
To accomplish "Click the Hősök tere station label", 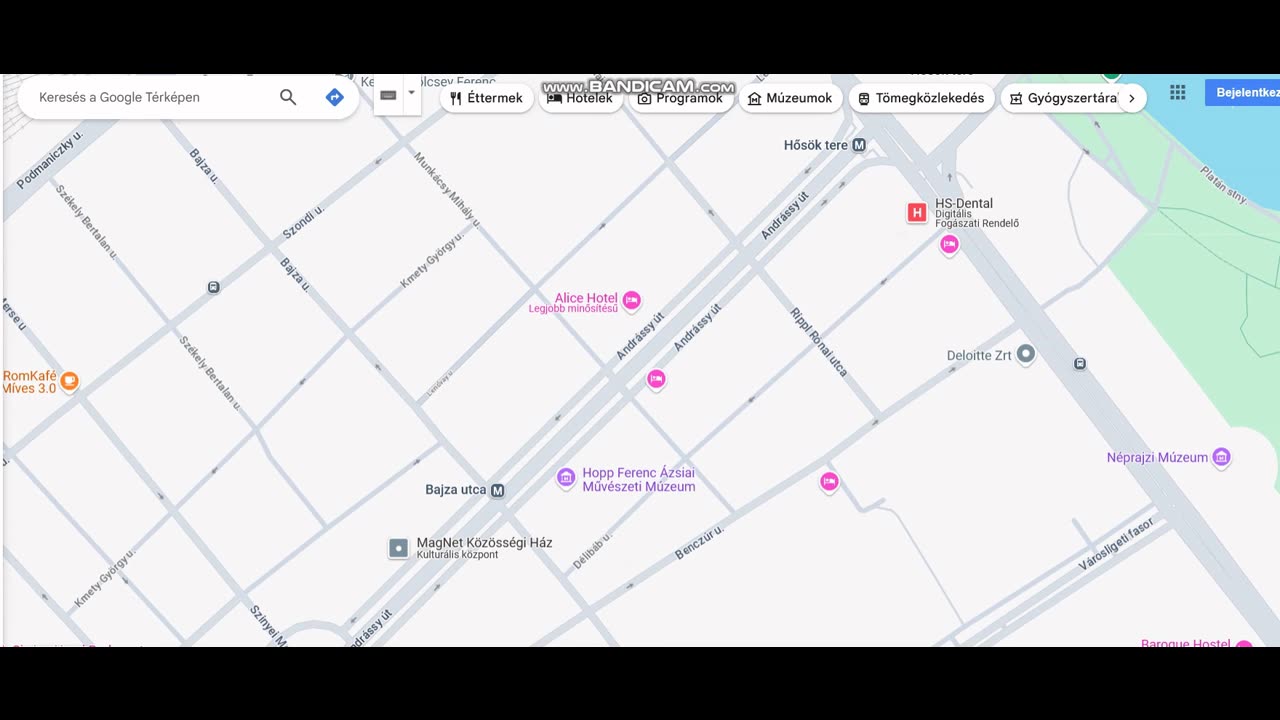I will coord(816,145).
